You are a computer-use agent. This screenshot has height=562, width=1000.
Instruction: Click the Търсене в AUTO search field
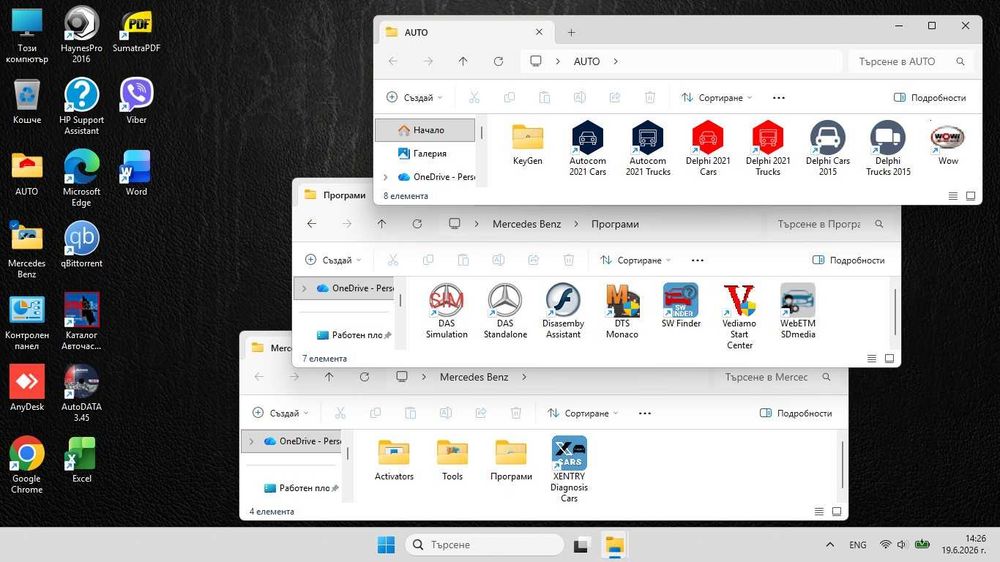pos(911,61)
